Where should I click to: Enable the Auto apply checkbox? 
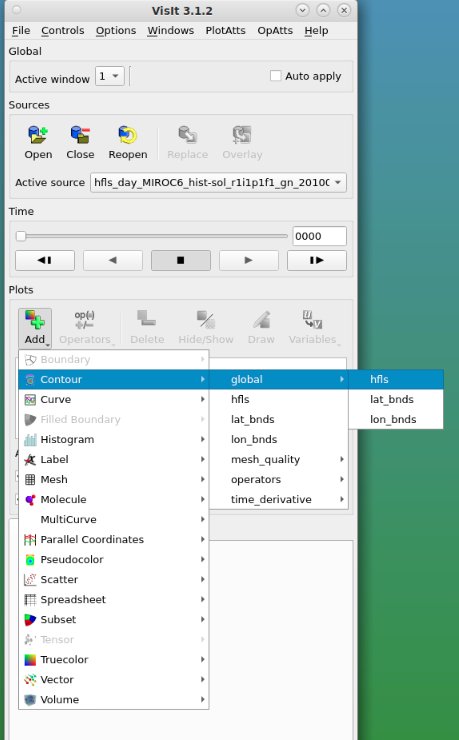tap(275, 76)
